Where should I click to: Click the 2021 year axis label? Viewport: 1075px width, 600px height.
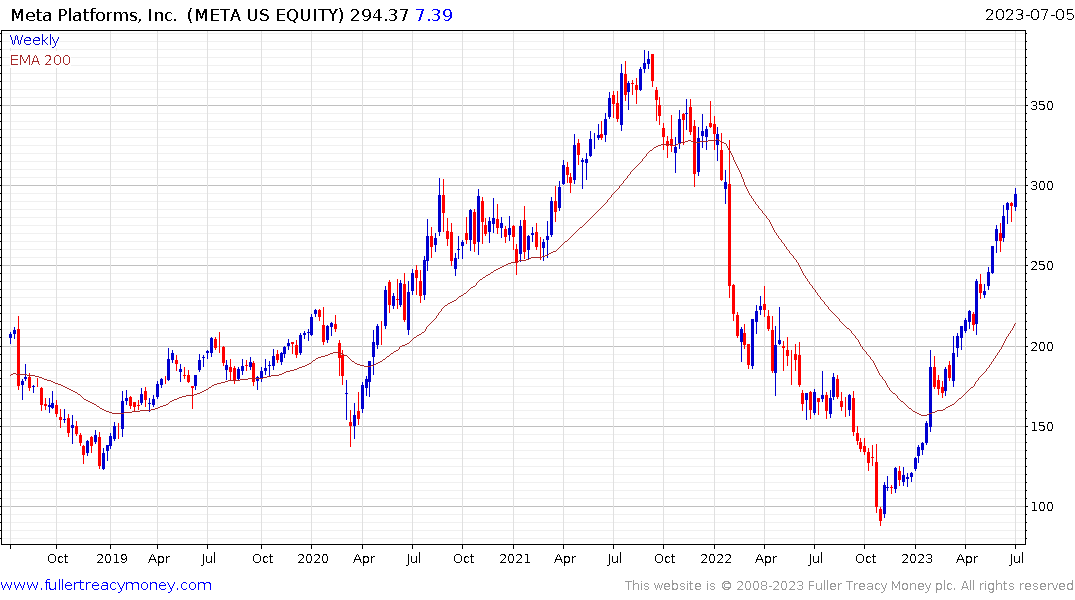point(515,558)
